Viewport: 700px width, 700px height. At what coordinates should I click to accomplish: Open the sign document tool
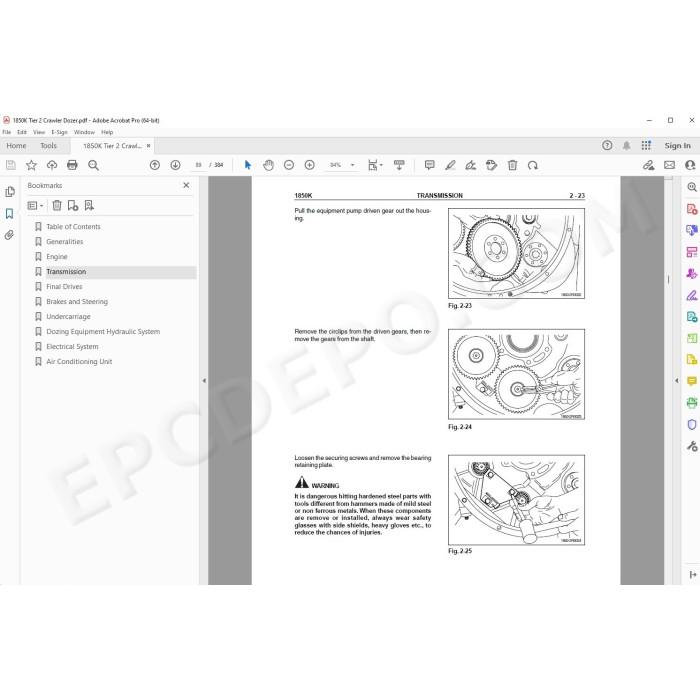click(471, 165)
